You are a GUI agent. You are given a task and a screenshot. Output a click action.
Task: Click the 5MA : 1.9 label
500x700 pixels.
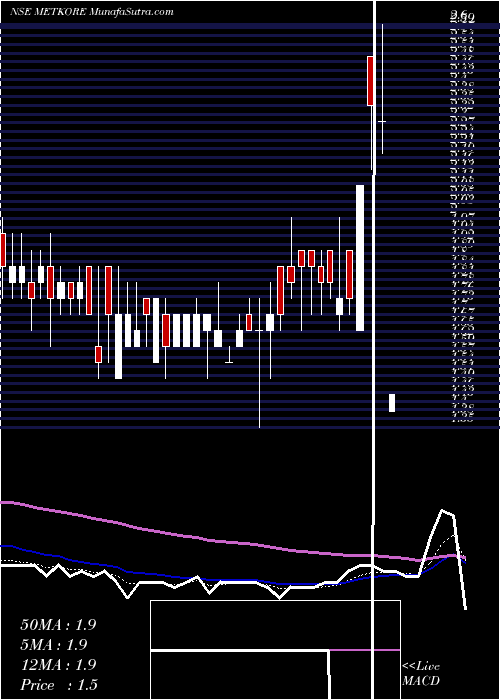[x=54, y=645]
